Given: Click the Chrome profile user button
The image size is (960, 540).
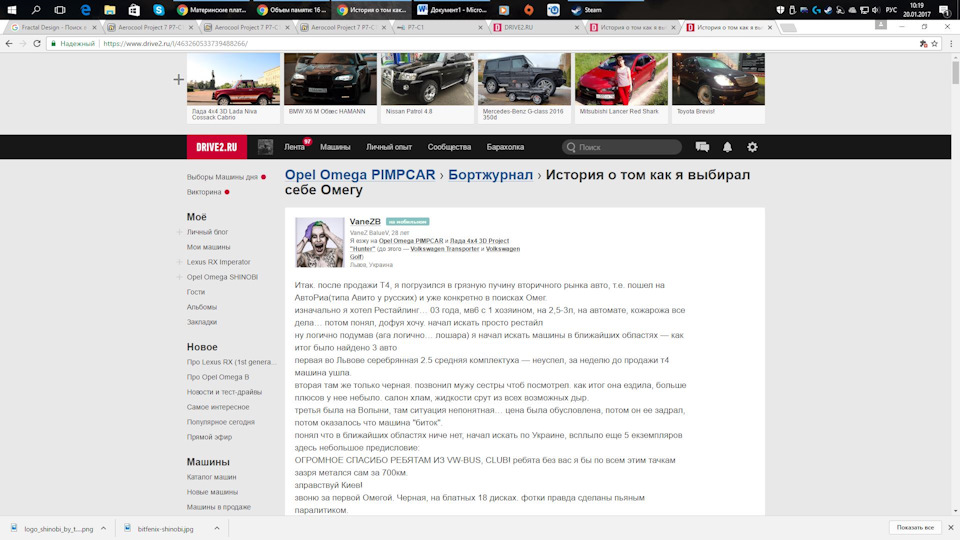Looking at the screenshot, I should coord(880,24).
